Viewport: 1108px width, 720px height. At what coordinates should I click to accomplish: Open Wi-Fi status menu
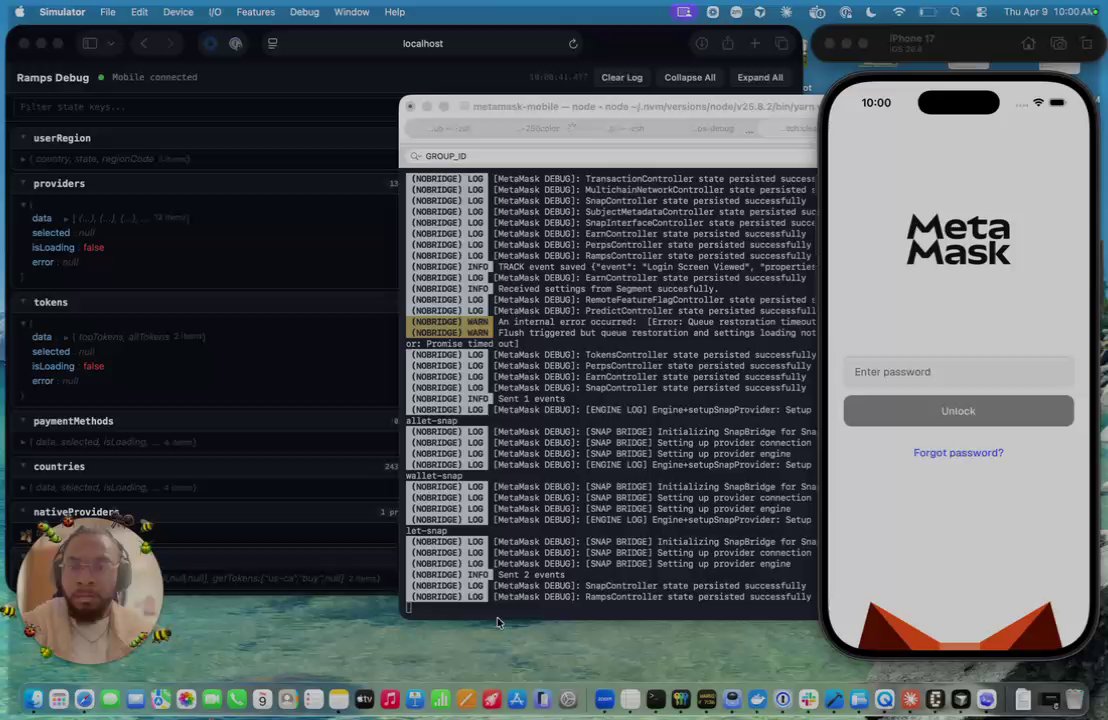pos(899,12)
